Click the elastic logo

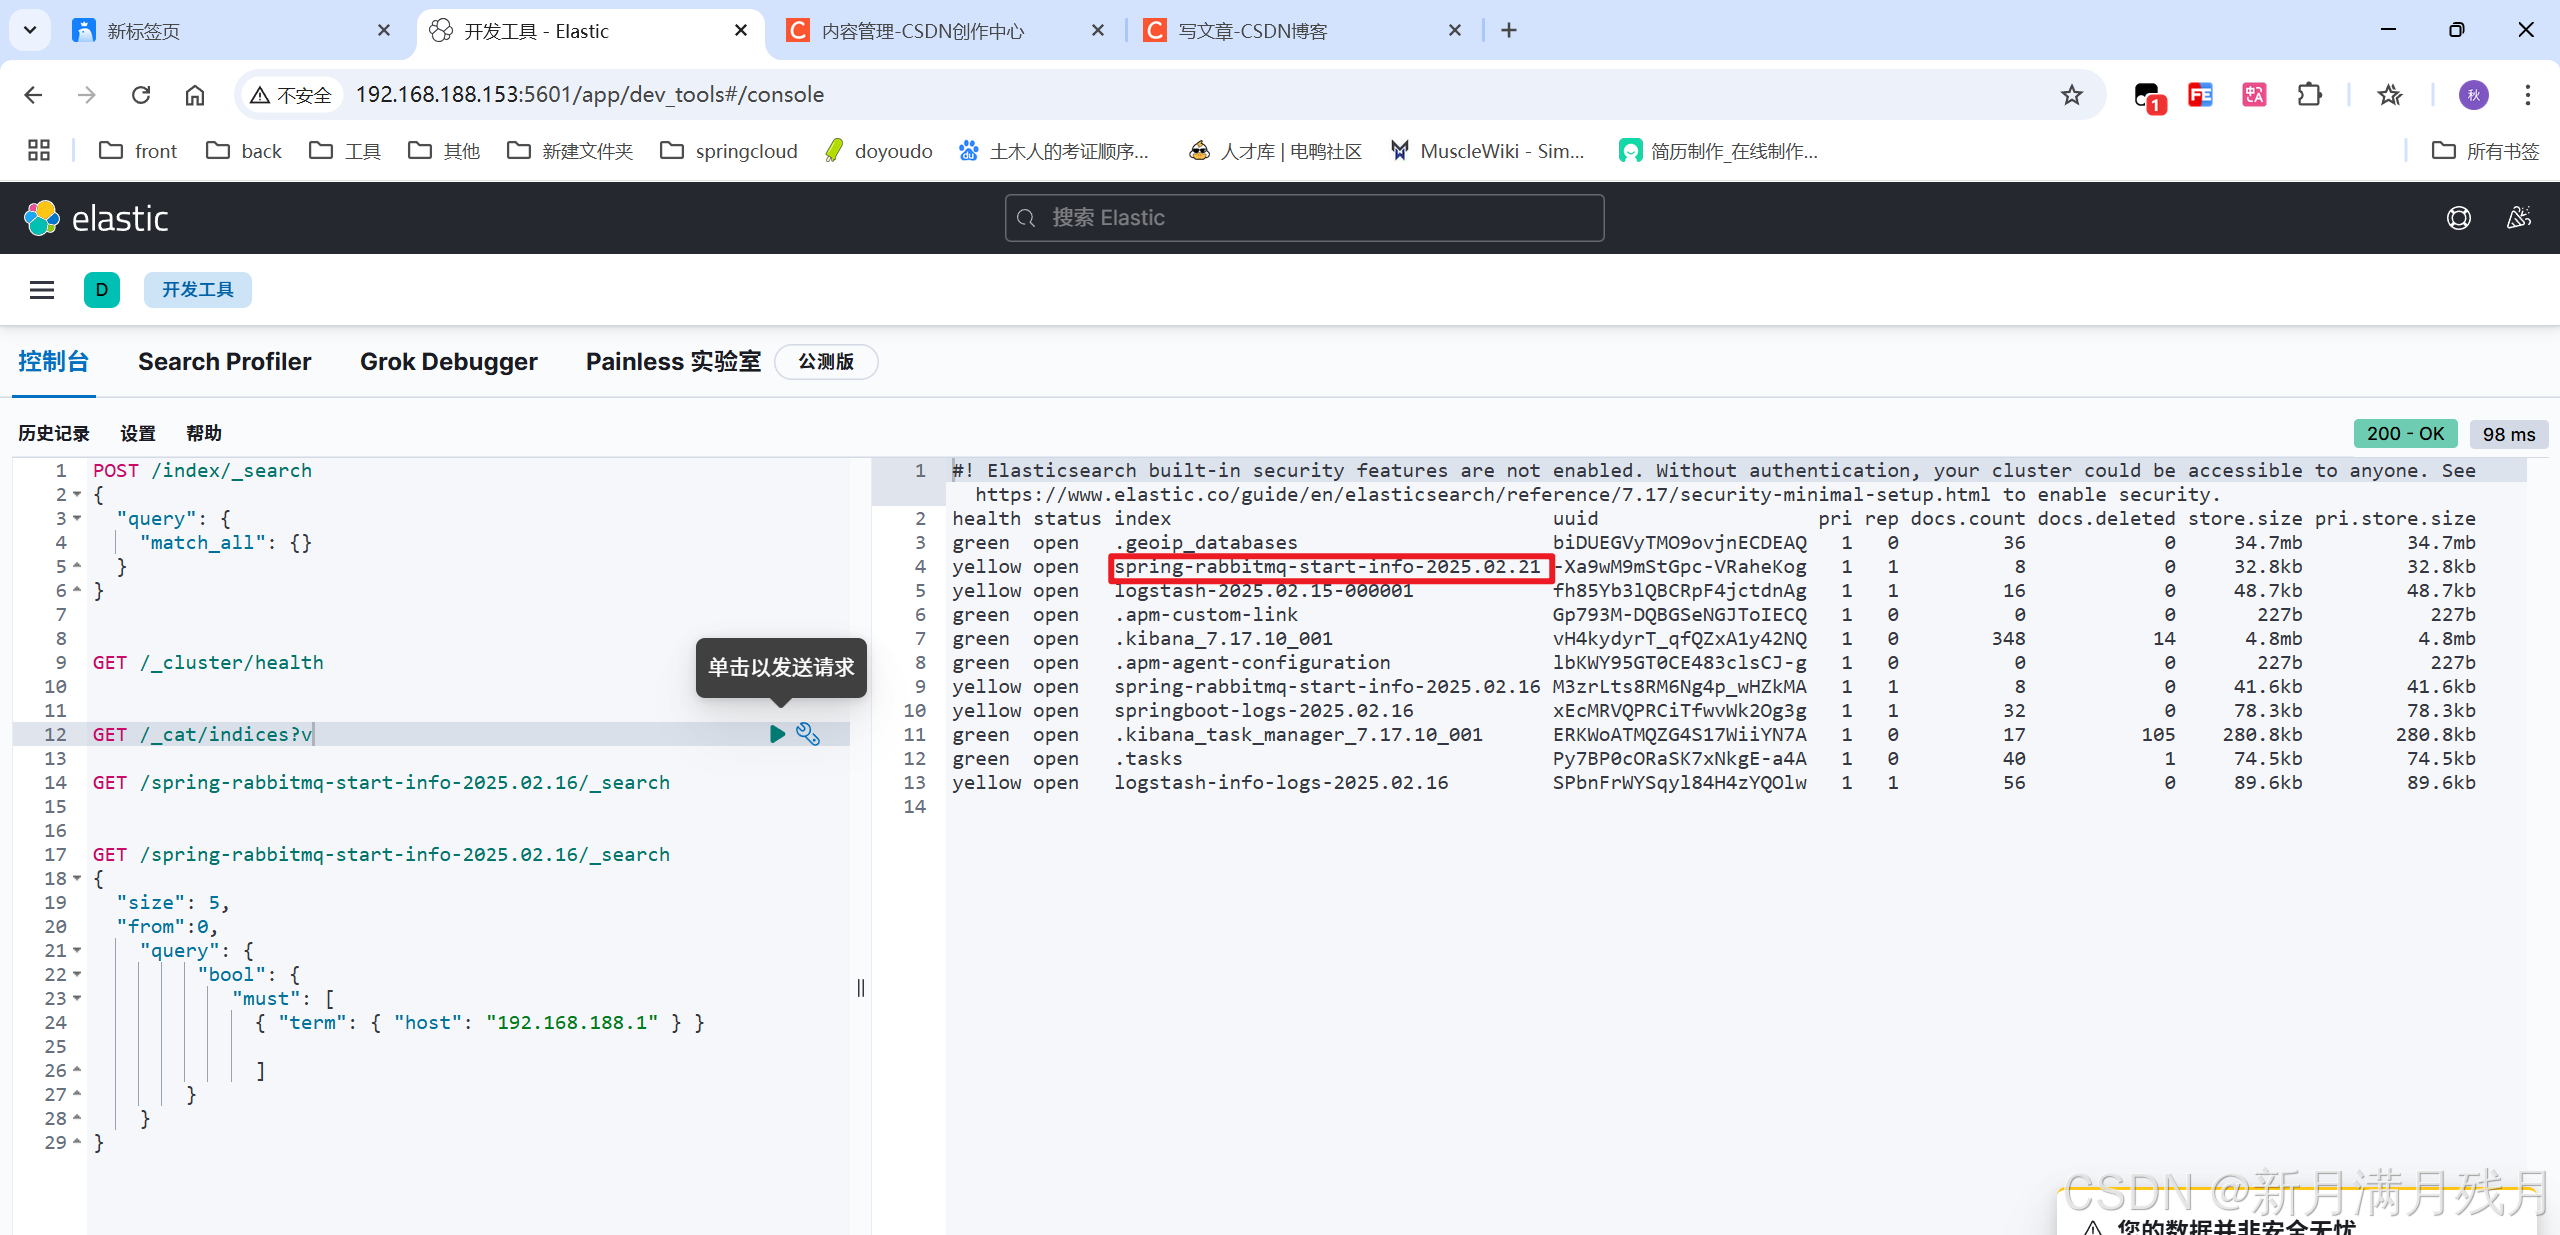96,218
